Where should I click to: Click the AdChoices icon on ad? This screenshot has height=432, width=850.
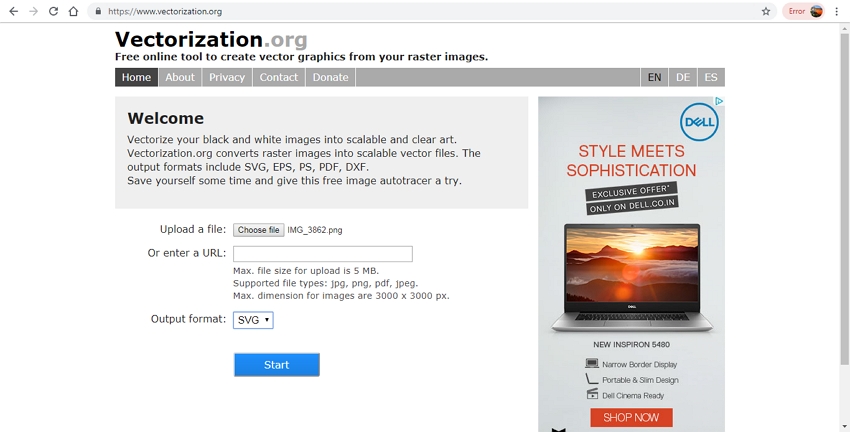(718, 102)
